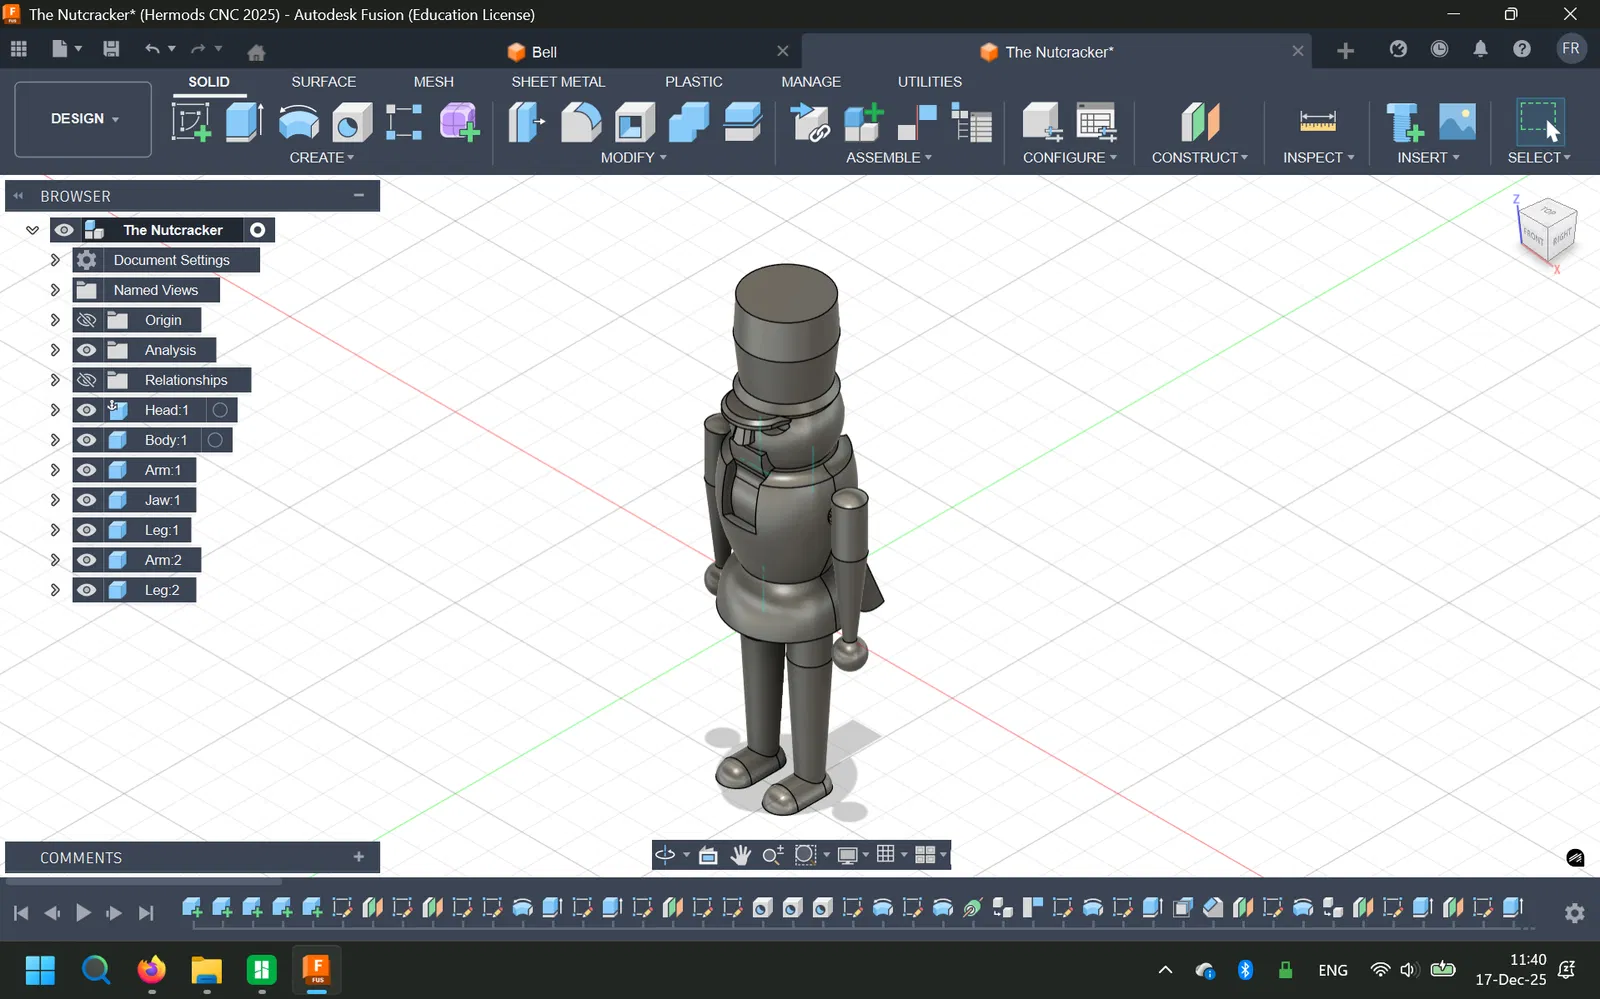Switch to the Bell document tab
This screenshot has height=999, width=1600.
pyautogui.click(x=544, y=52)
